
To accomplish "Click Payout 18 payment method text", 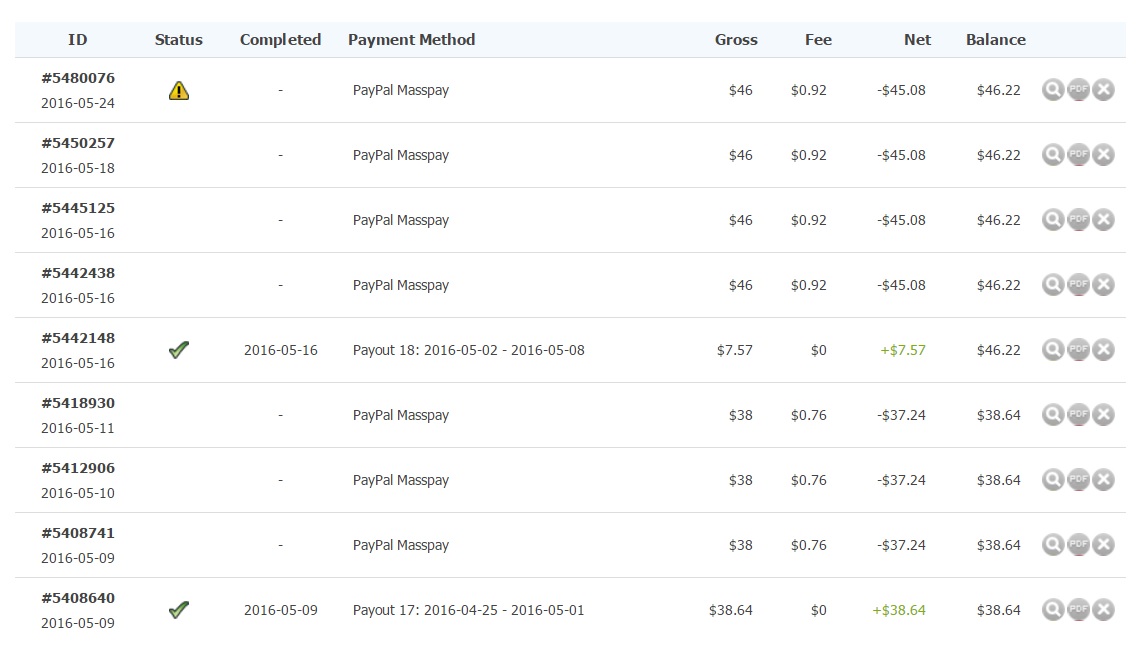I will click(468, 350).
